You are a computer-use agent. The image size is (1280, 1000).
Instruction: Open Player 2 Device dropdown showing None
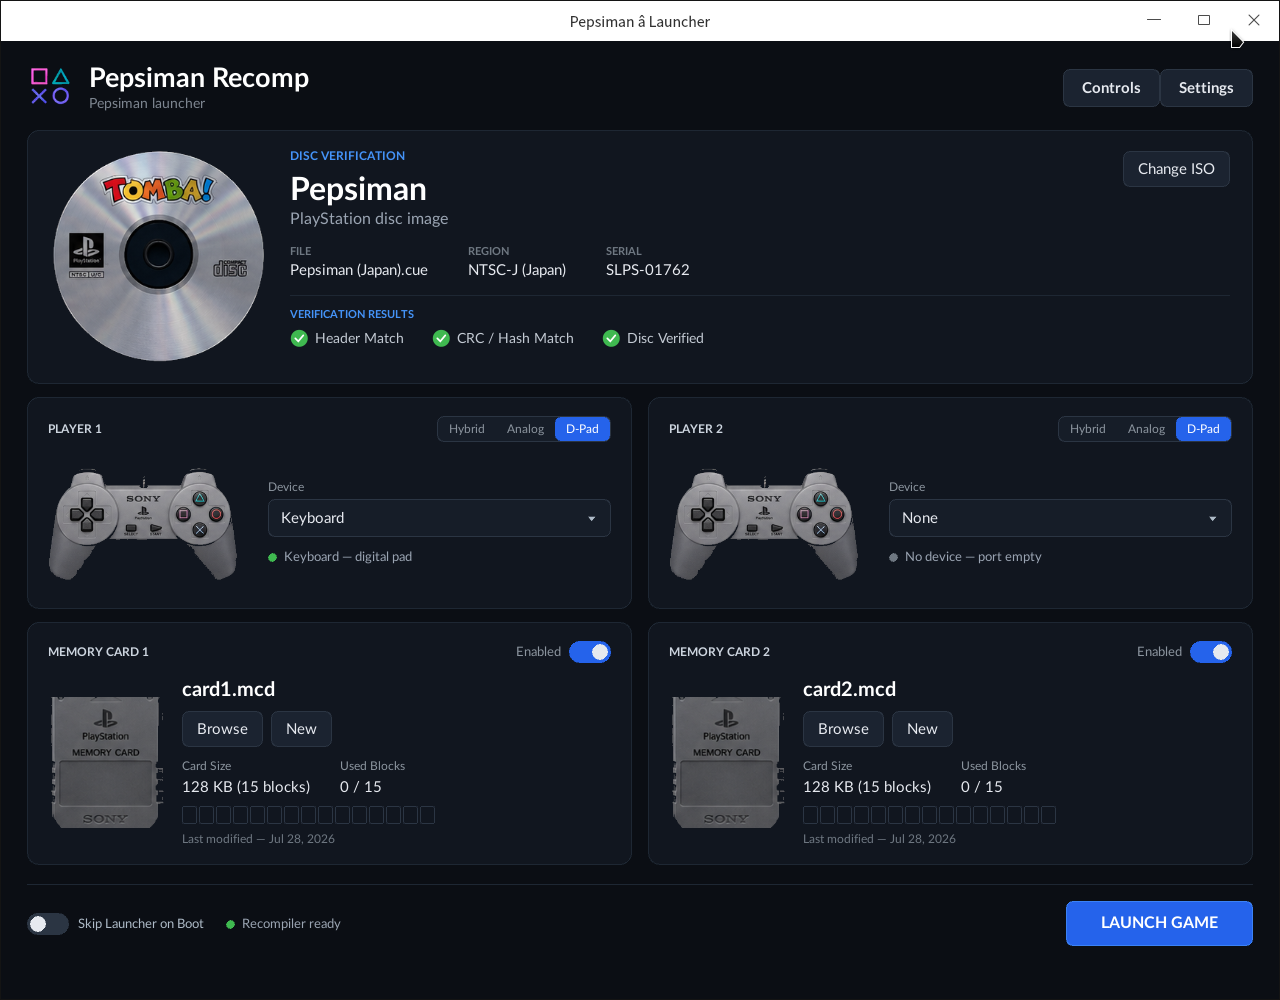coord(1060,518)
